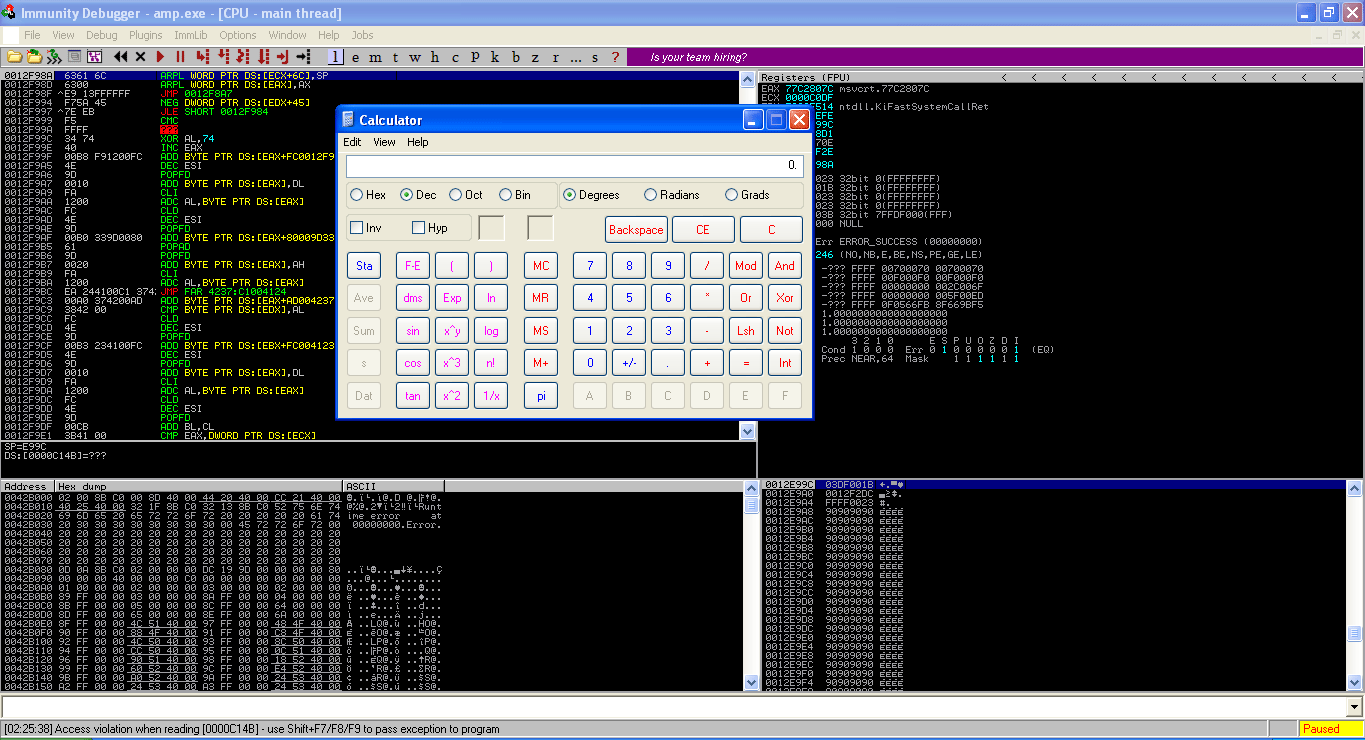
Task: Show Windows via w toolbar button
Action: click(x=414, y=57)
